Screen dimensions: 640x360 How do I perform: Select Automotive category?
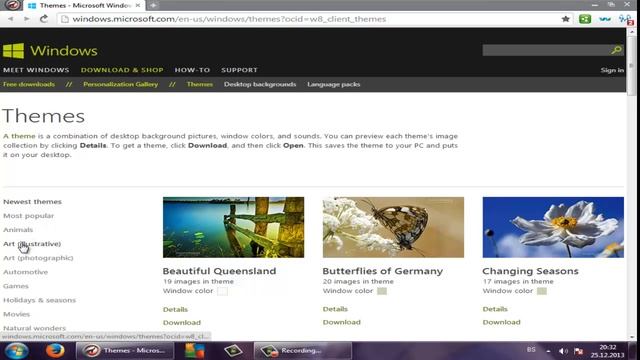[x=25, y=272]
